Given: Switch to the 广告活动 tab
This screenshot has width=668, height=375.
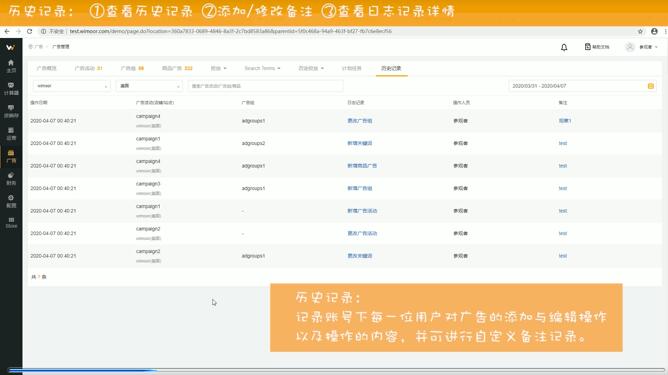Looking at the screenshot, I should coord(88,68).
